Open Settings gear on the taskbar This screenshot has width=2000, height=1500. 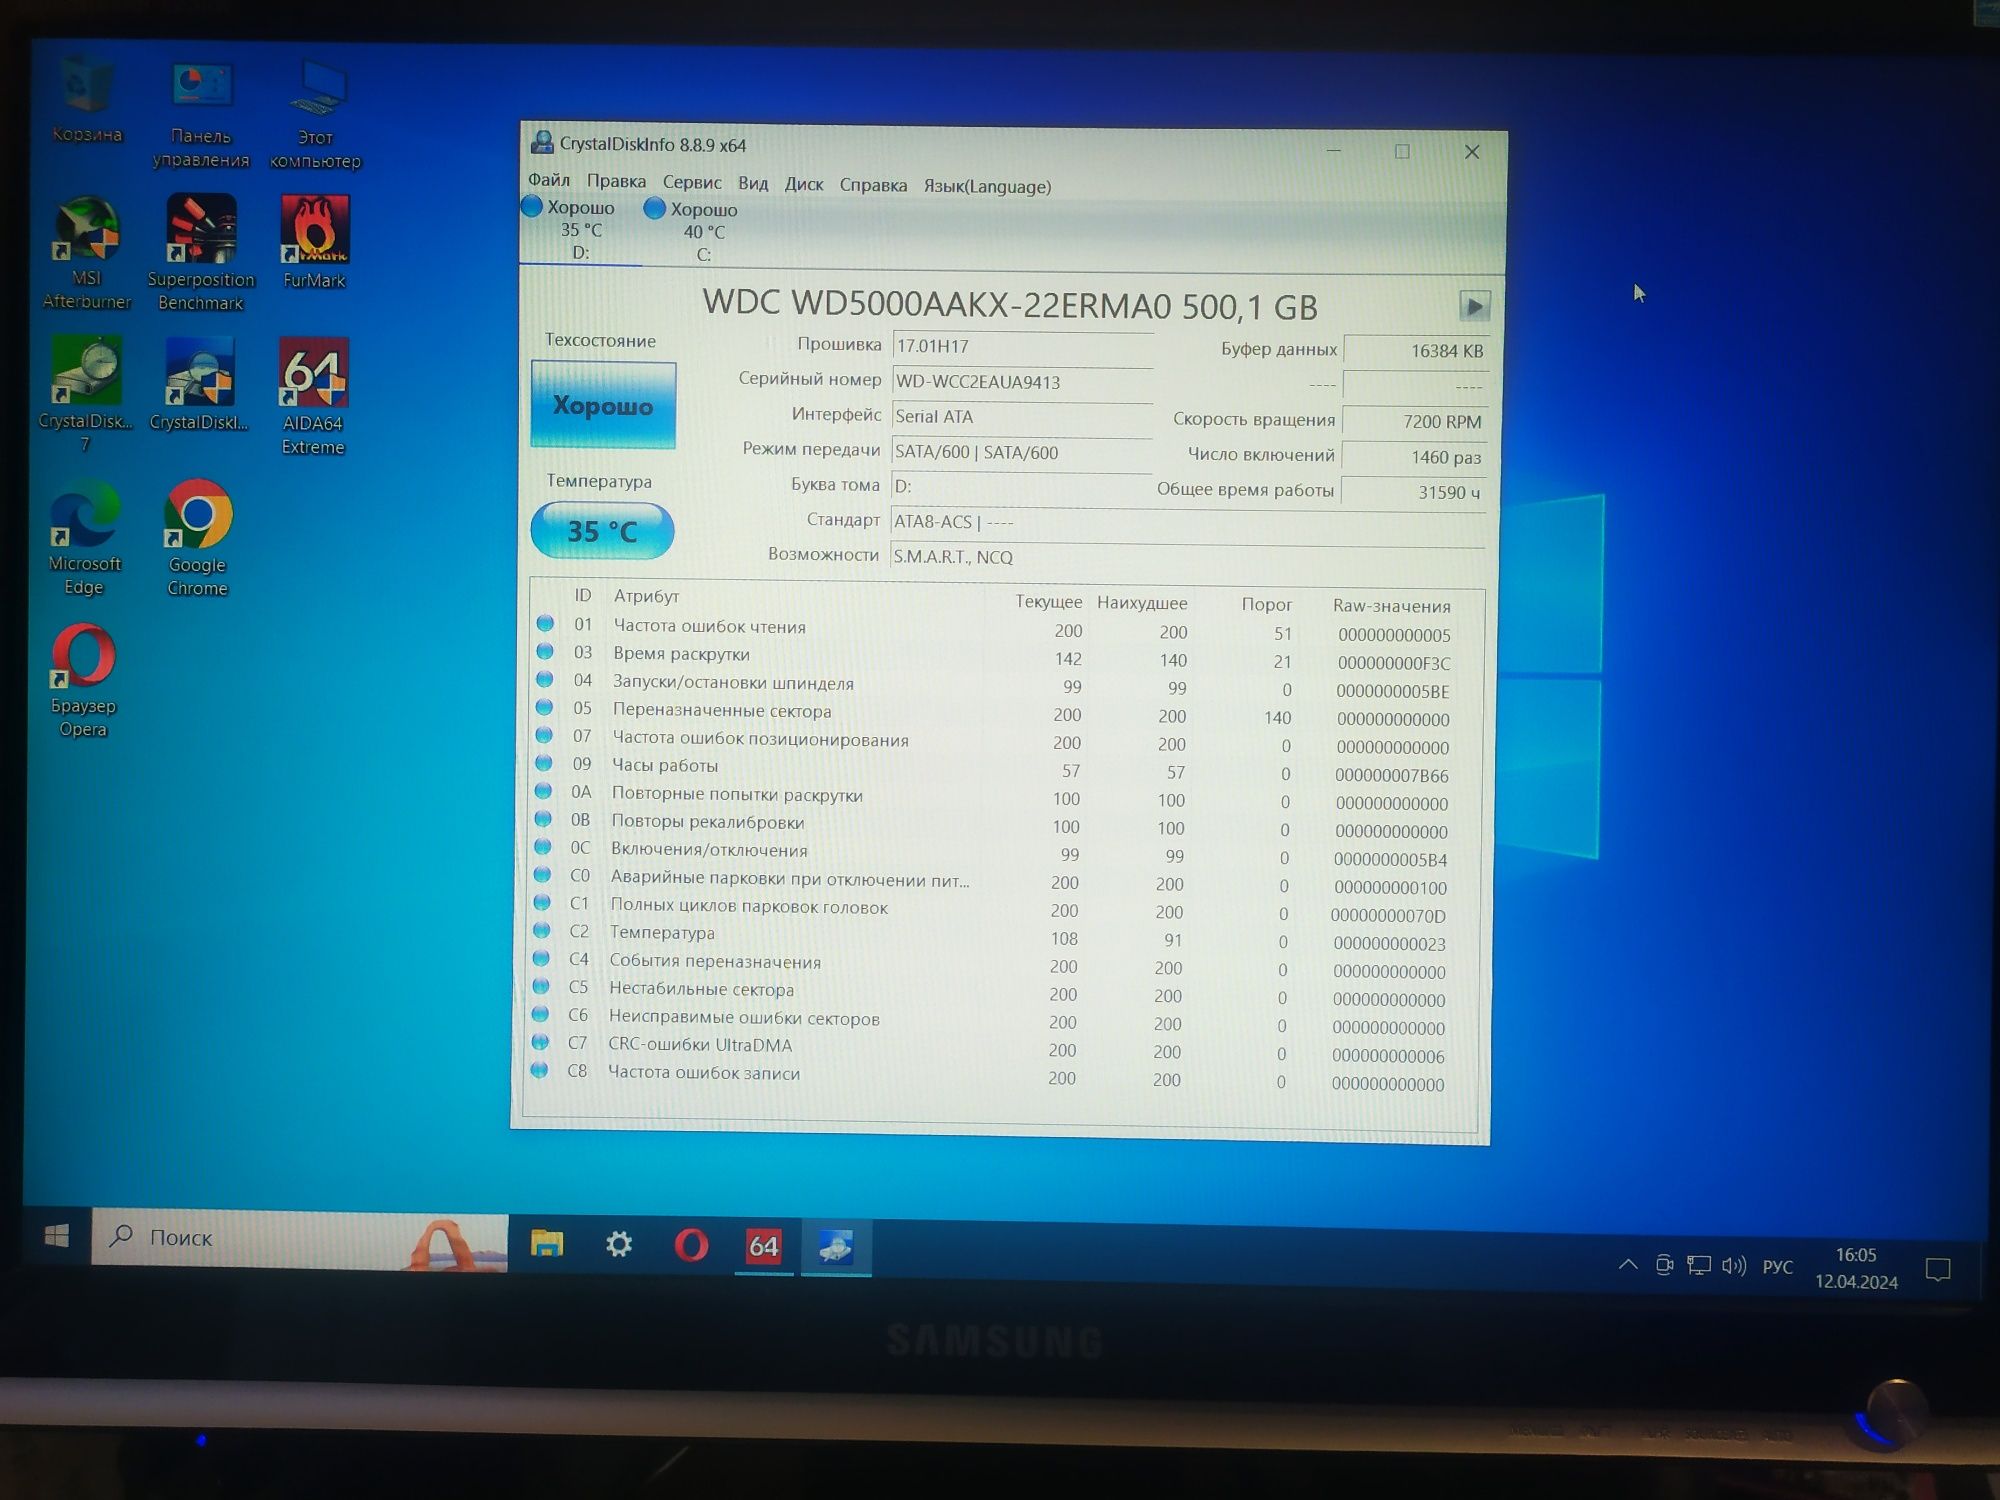point(619,1244)
